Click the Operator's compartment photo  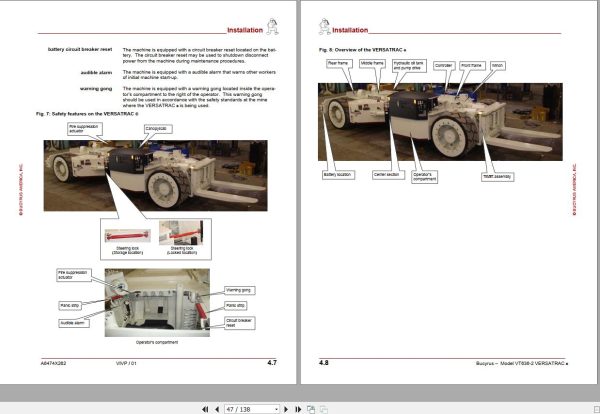coord(157,303)
